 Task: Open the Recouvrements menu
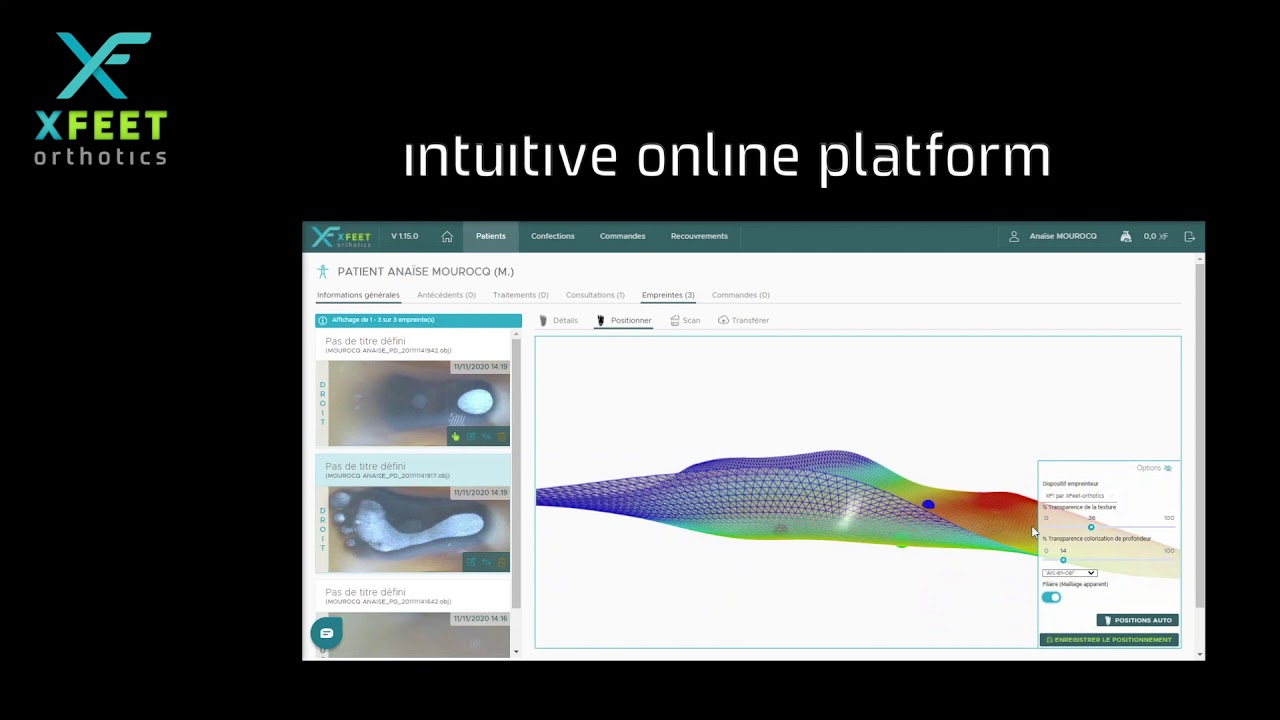click(x=699, y=237)
